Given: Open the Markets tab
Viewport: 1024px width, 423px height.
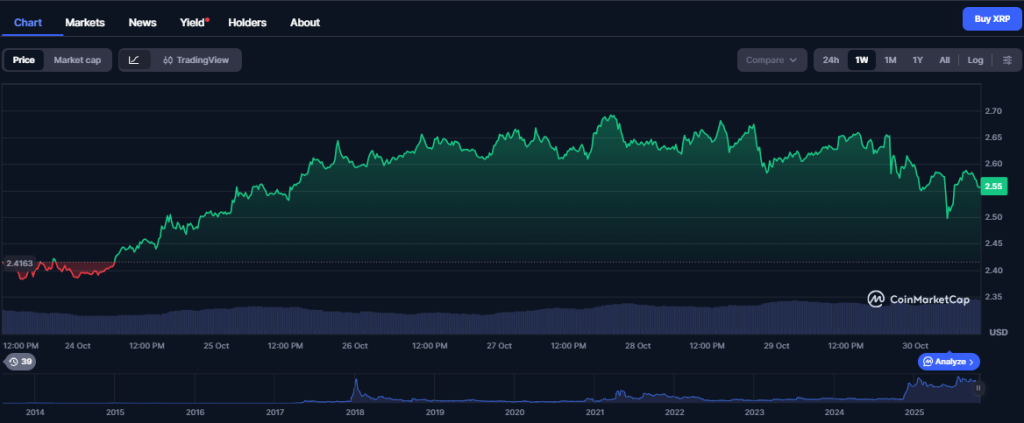Looking at the screenshot, I should 85,21.
